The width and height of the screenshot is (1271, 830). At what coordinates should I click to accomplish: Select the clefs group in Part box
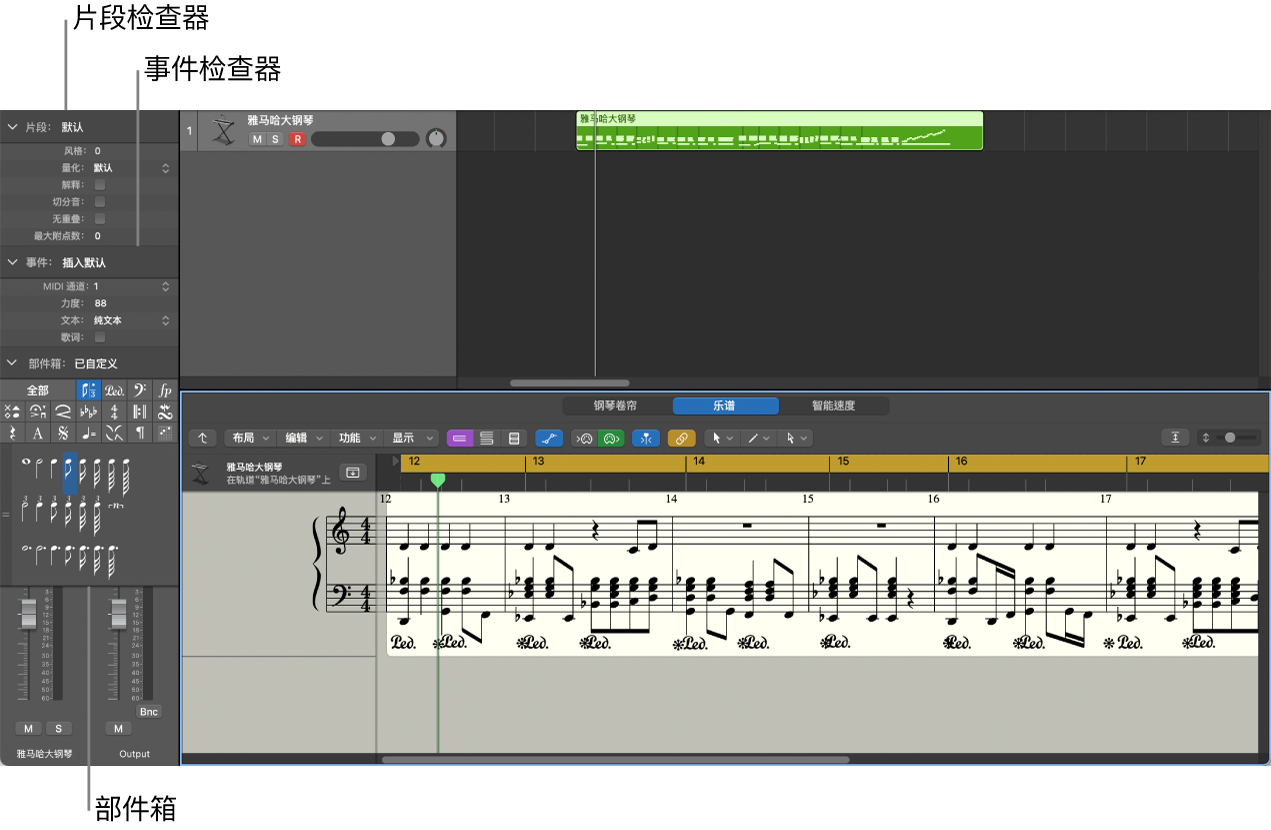[x=140, y=390]
